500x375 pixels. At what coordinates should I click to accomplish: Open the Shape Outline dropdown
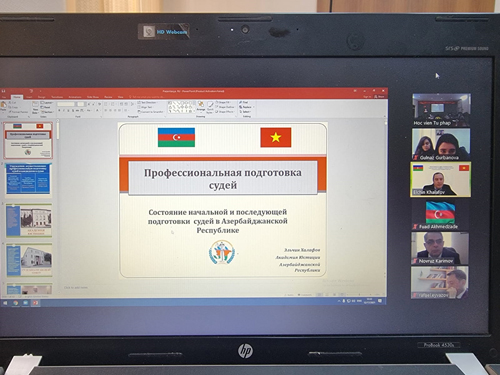225,107
